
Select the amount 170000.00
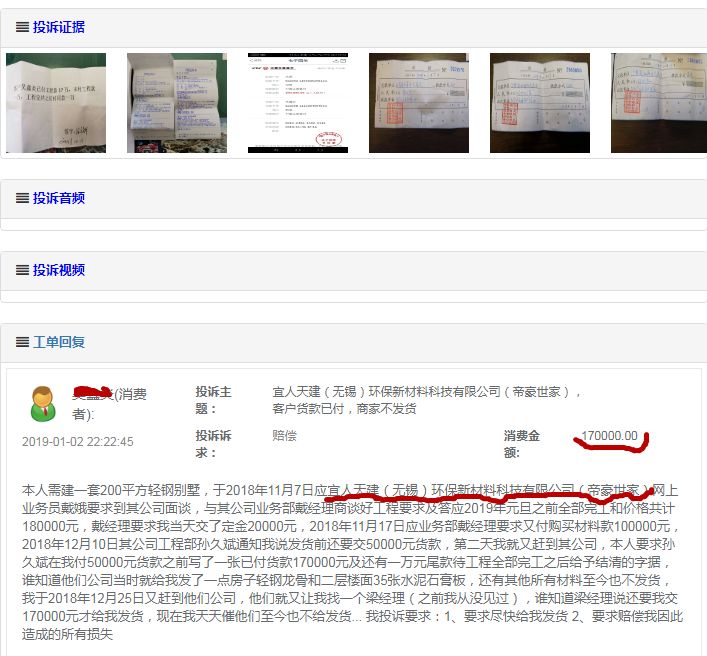tap(610, 436)
